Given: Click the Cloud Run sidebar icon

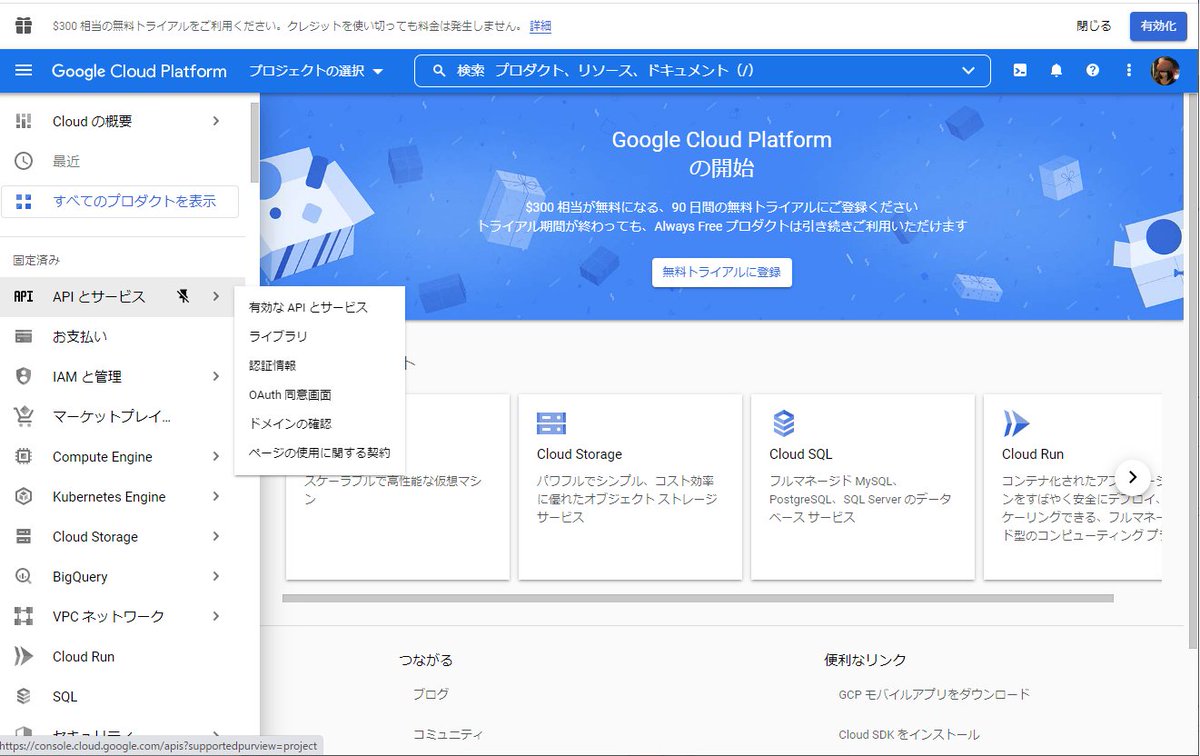Looking at the screenshot, I should tap(24, 657).
